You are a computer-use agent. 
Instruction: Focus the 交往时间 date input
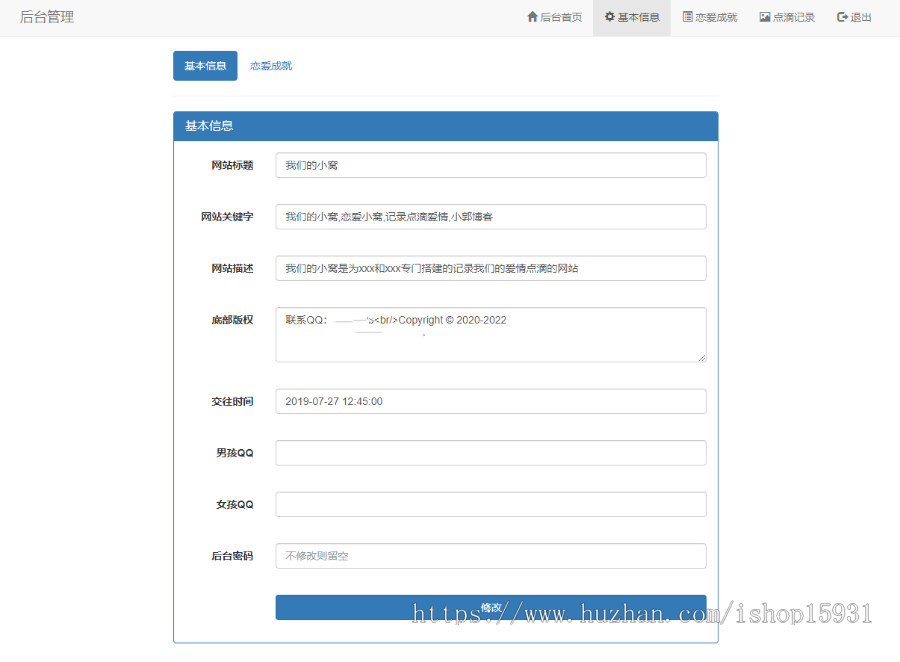[x=491, y=401]
